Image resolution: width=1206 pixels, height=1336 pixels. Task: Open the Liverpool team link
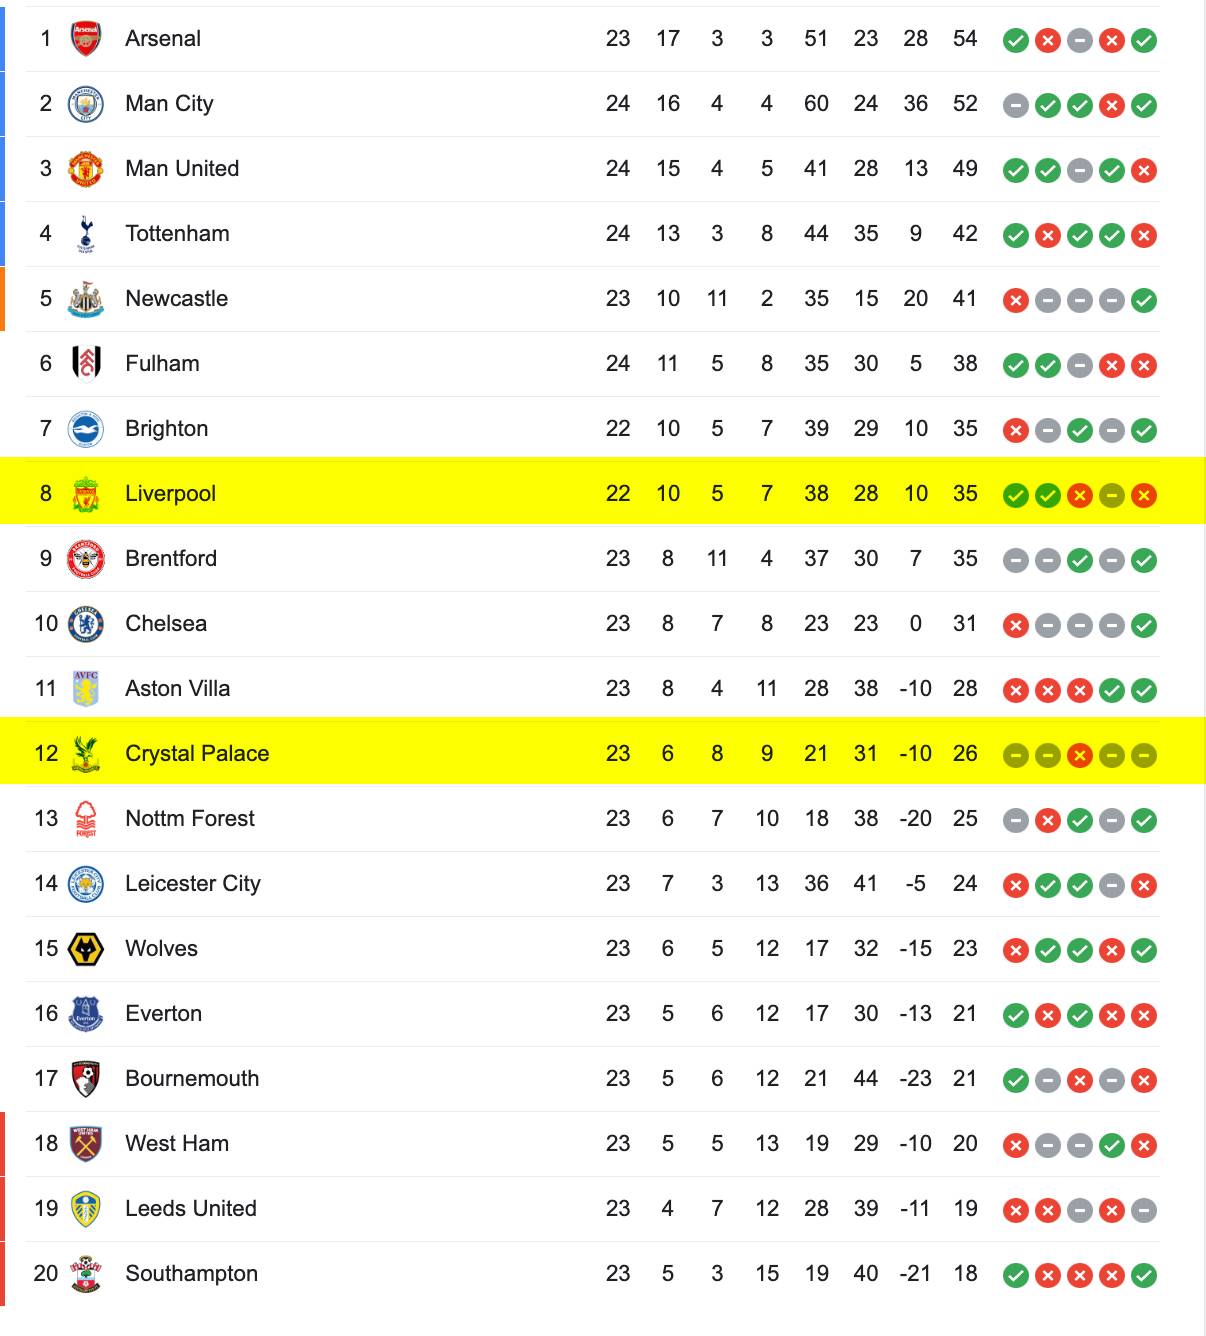tap(170, 494)
